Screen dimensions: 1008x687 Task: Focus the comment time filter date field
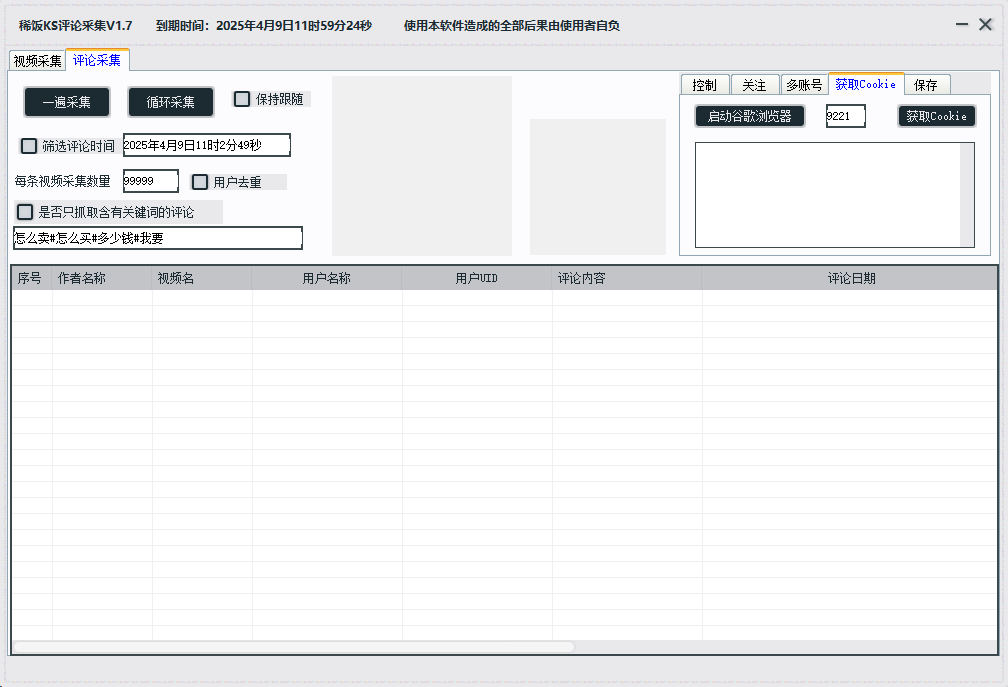coord(206,146)
